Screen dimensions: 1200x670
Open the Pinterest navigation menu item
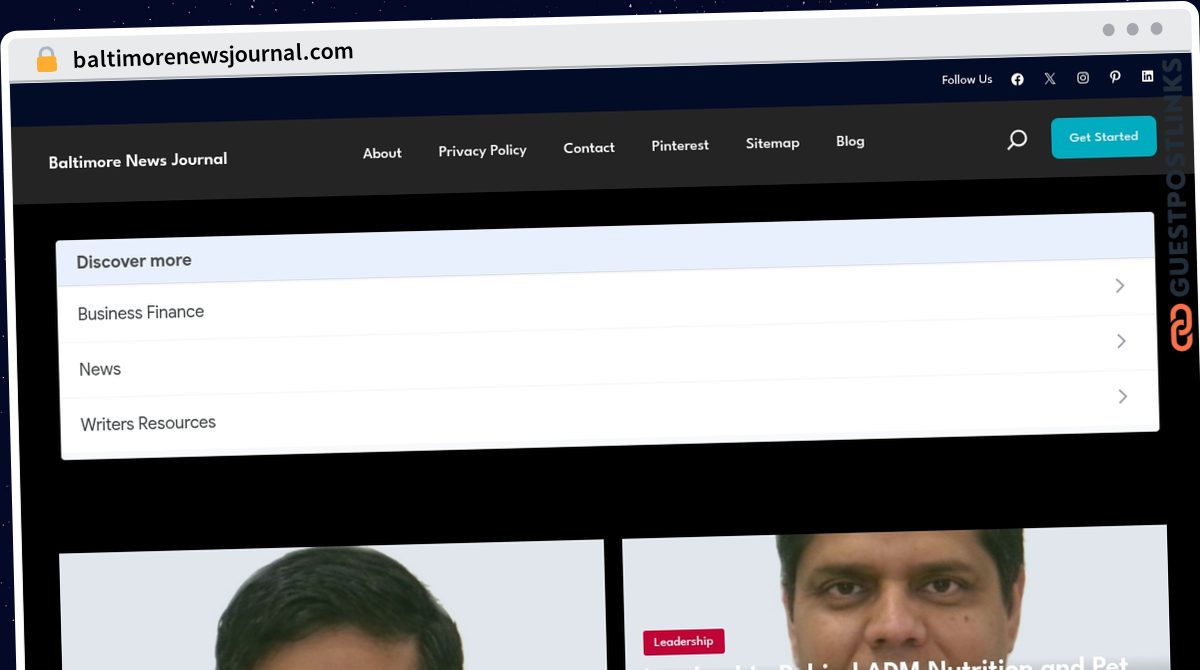[x=680, y=145]
